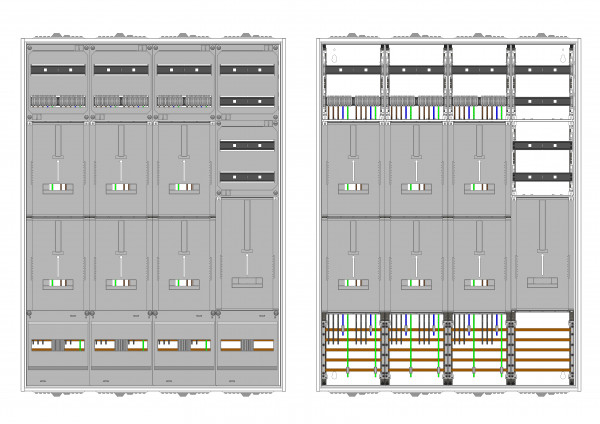Click right cabinet's third column lower meter panel

(x=479, y=264)
